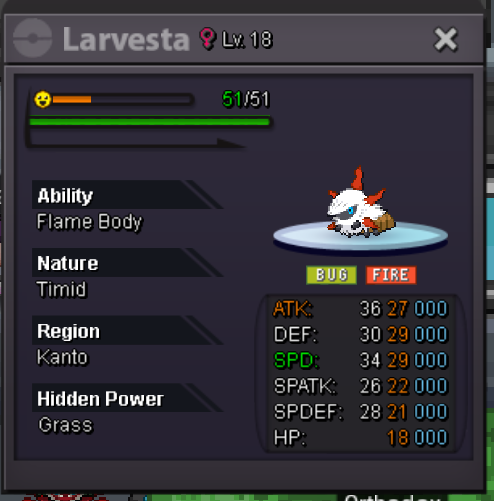
Task: Select the Ability header
Action: (x=127, y=195)
